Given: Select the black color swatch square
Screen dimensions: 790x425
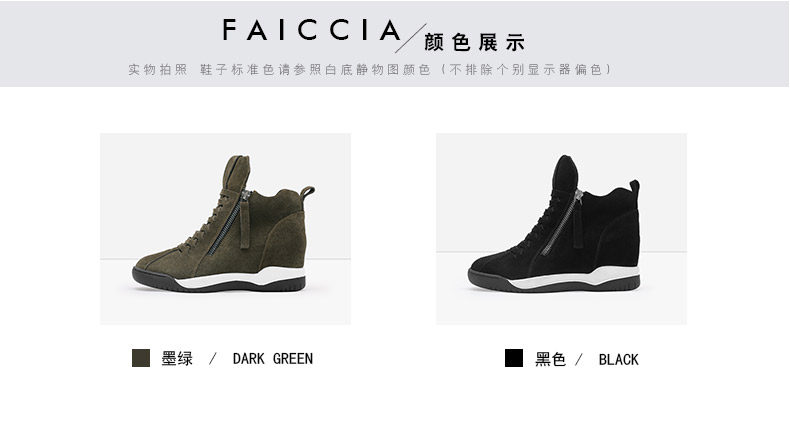Looking at the screenshot, I should pyautogui.click(x=514, y=358).
